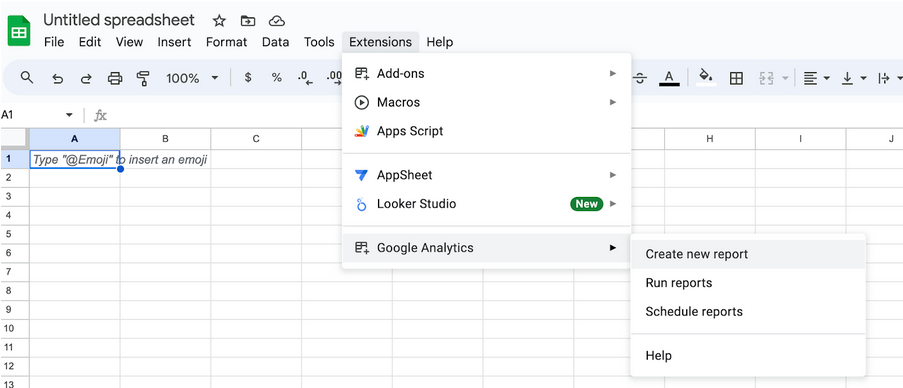Viewport: 903px width, 388px height.
Task: Click the search magnifier icon in toolbar
Action: pos(26,77)
